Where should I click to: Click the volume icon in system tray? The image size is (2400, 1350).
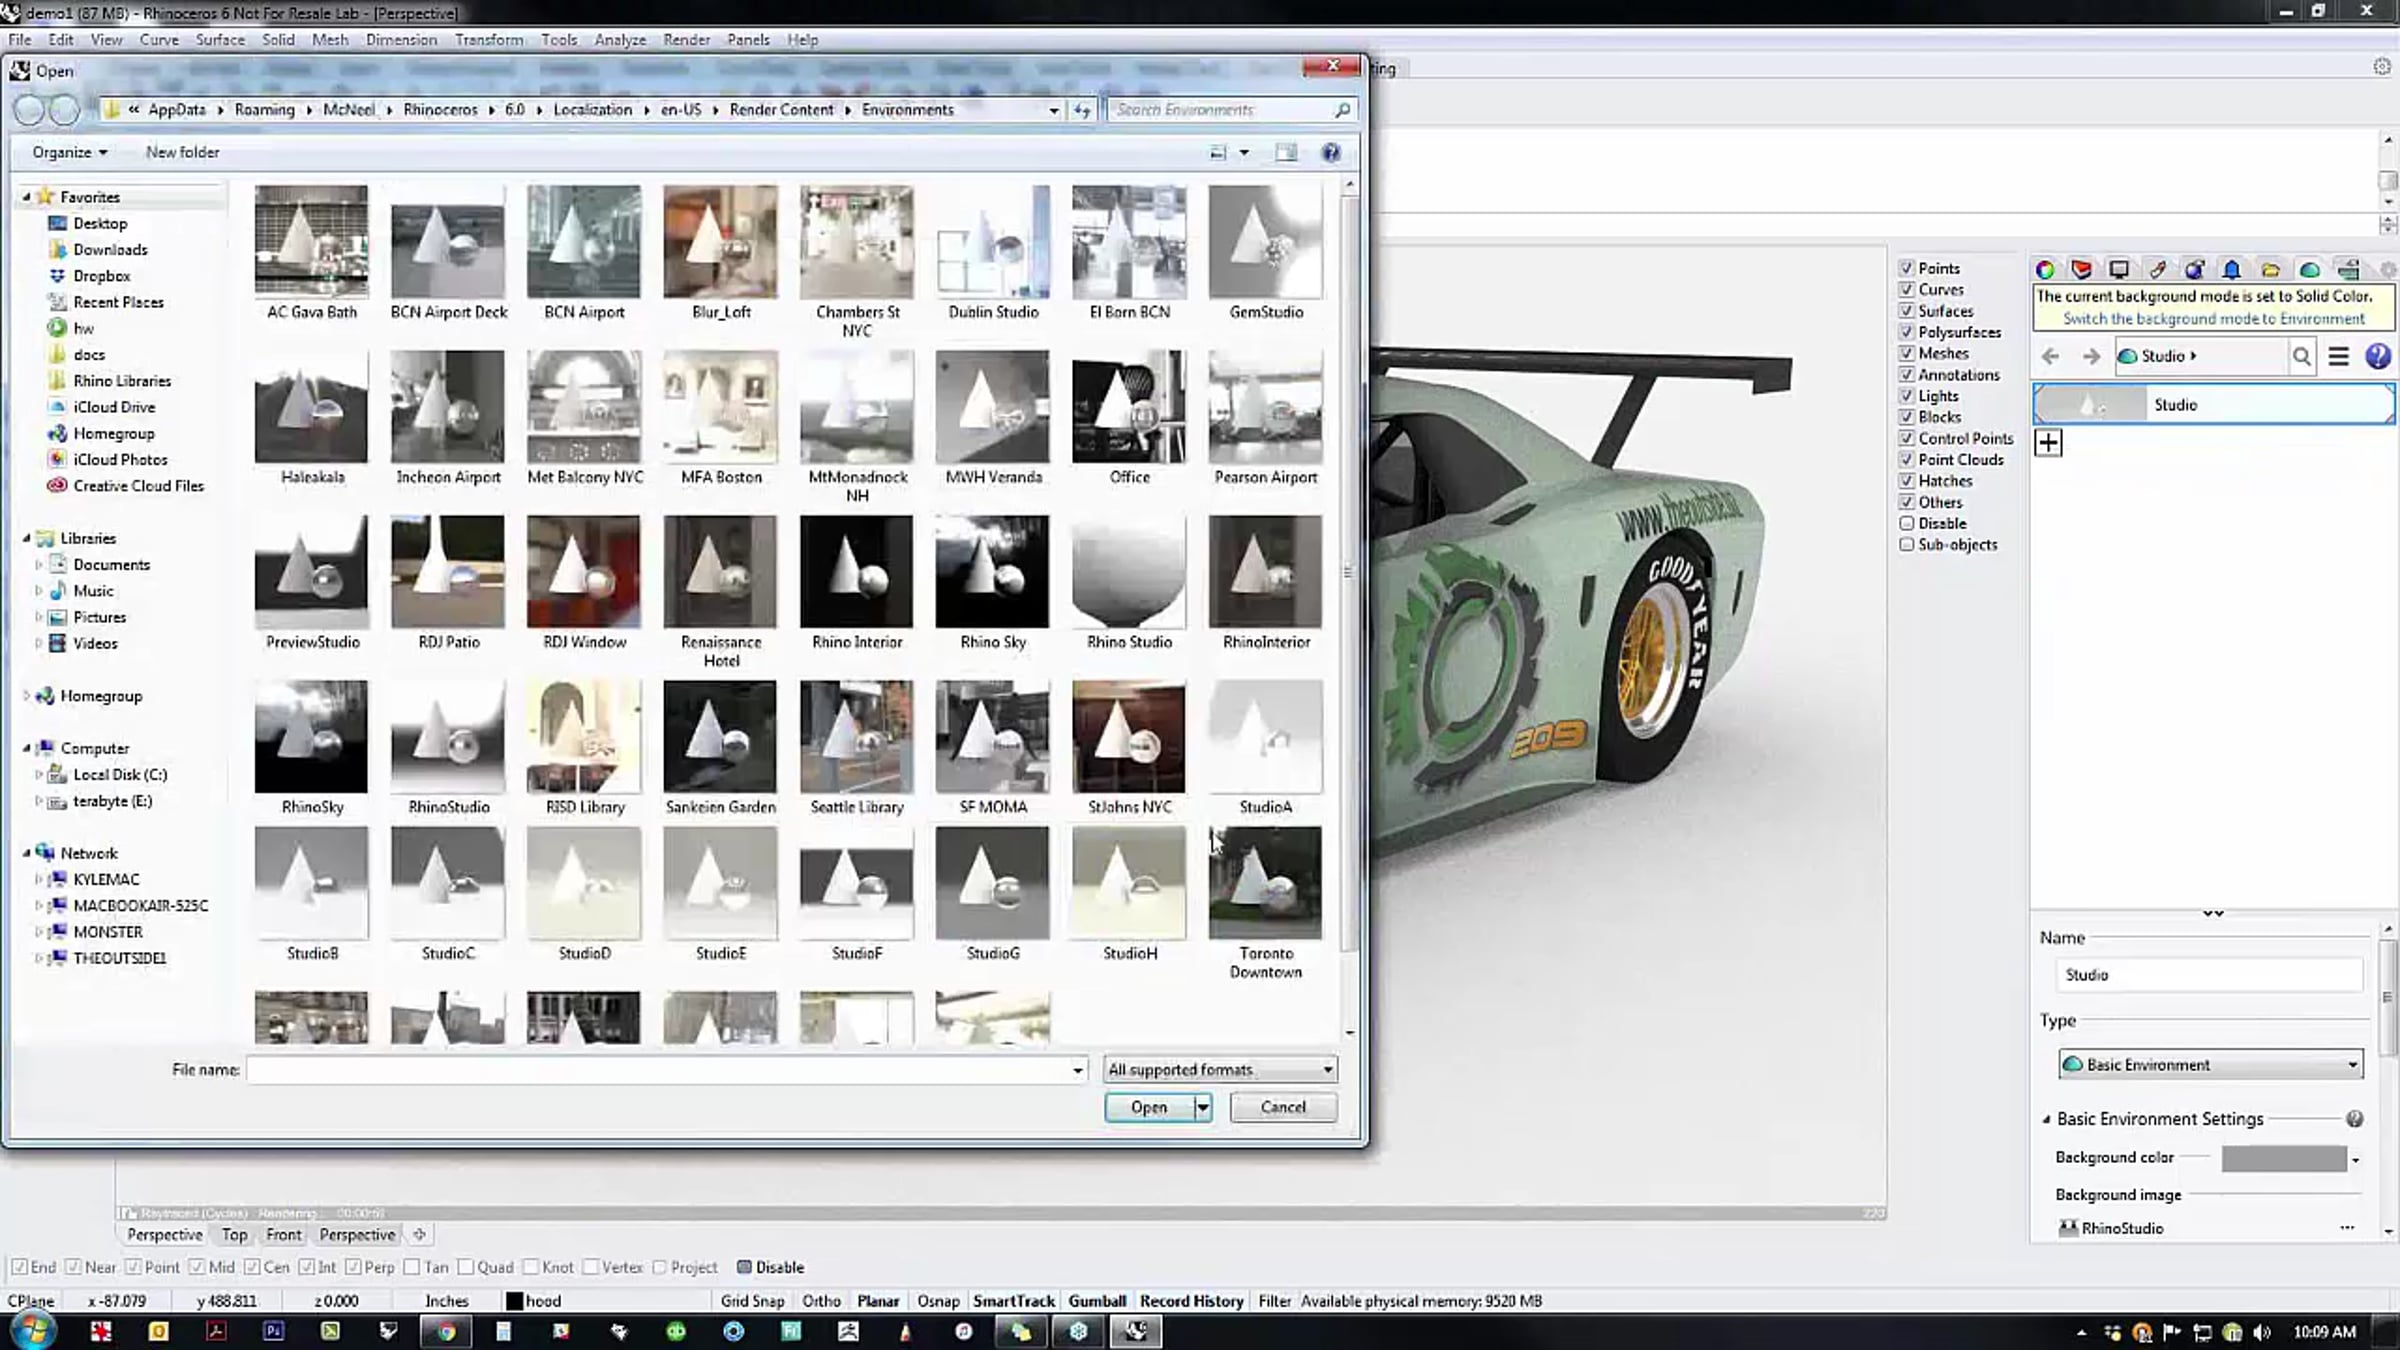tap(2262, 1332)
